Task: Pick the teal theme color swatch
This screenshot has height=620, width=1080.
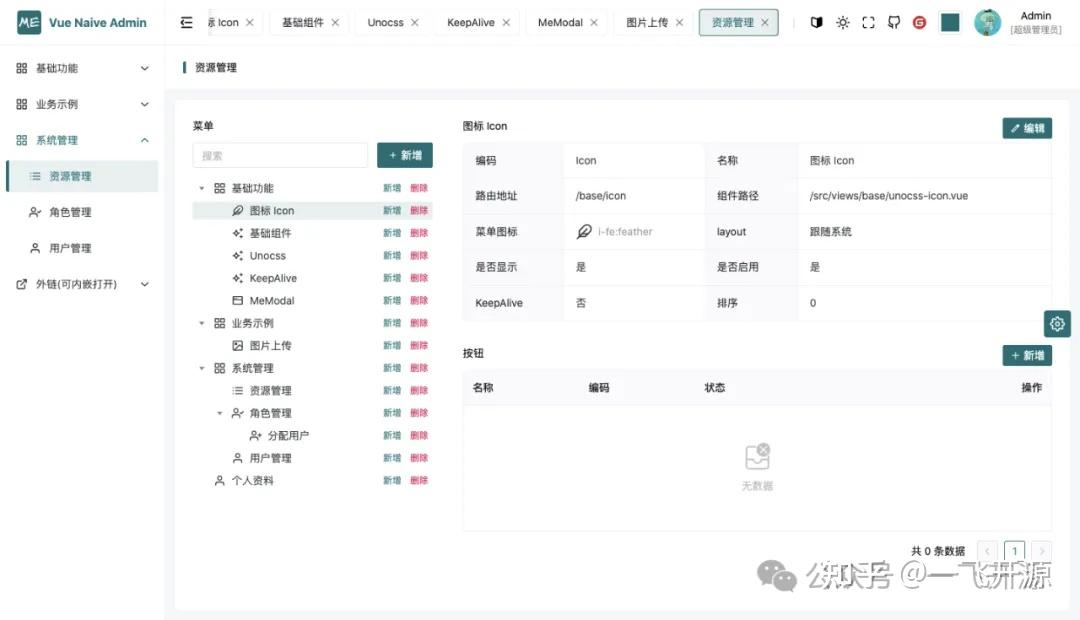Action: [x=950, y=23]
